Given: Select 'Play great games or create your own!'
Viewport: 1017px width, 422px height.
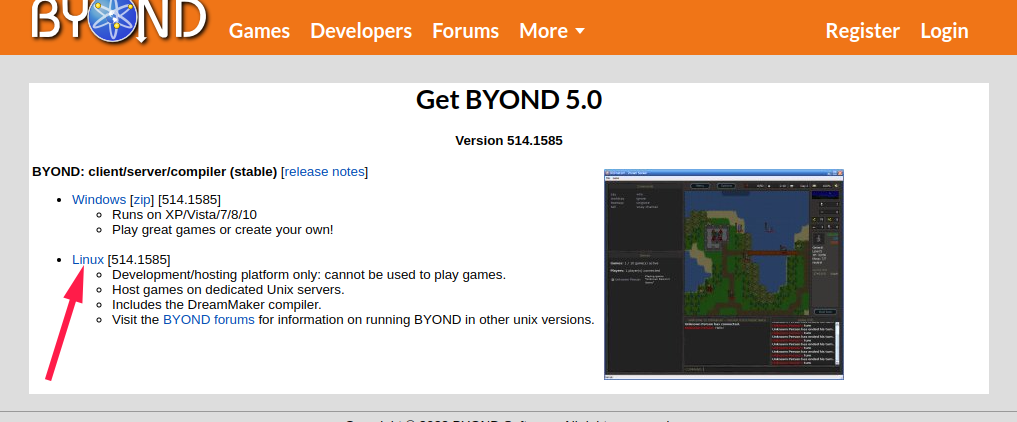Looking at the screenshot, I should click(x=222, y=229).
